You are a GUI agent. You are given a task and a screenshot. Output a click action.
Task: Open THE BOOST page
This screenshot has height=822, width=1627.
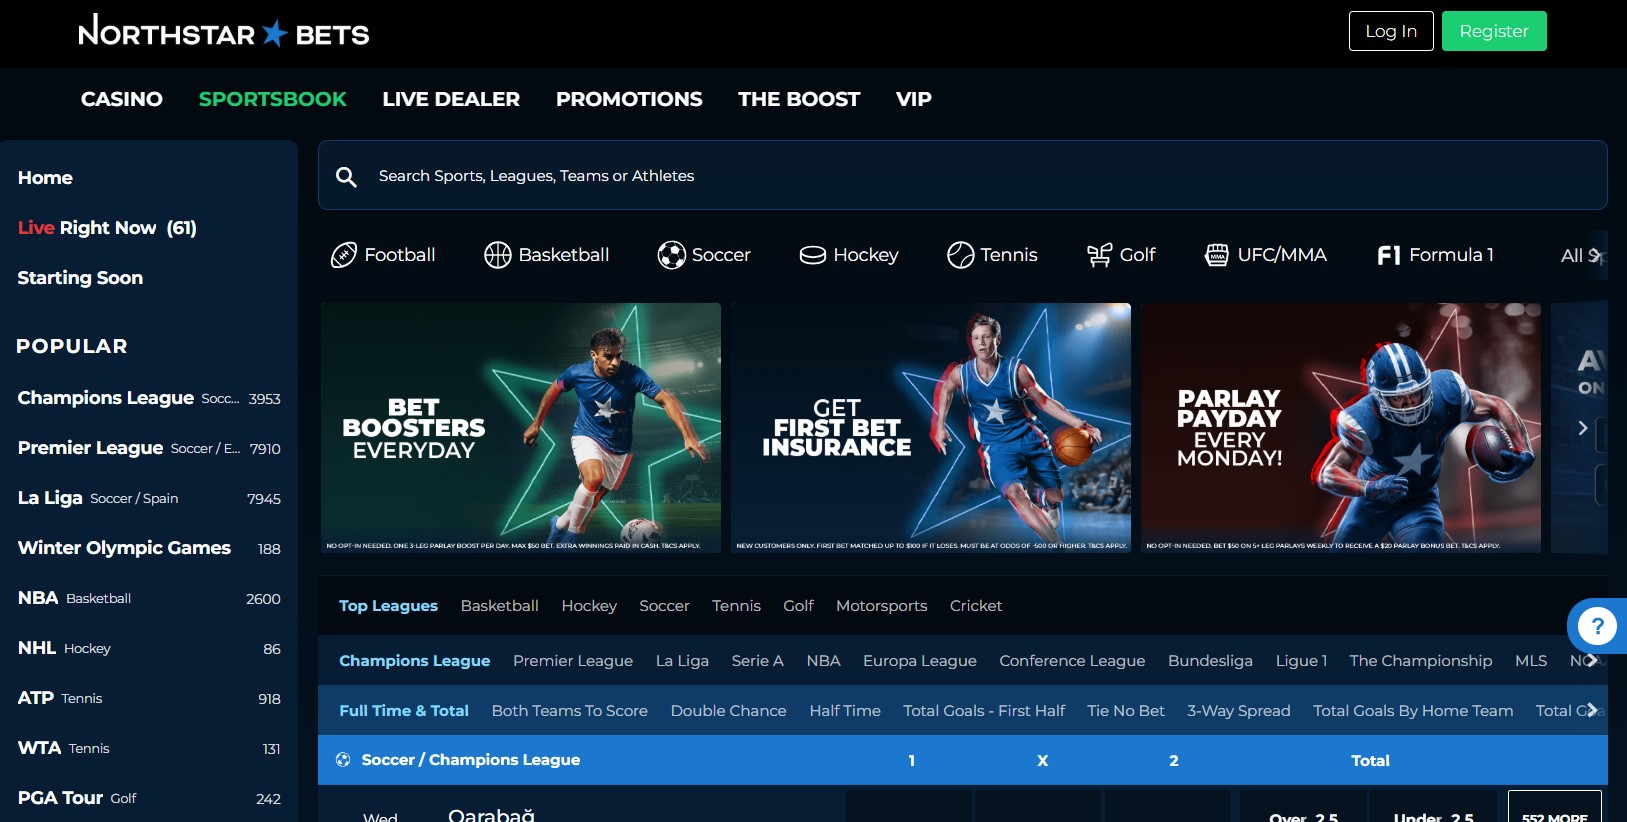pyautogui.click(x=799, y=99)
